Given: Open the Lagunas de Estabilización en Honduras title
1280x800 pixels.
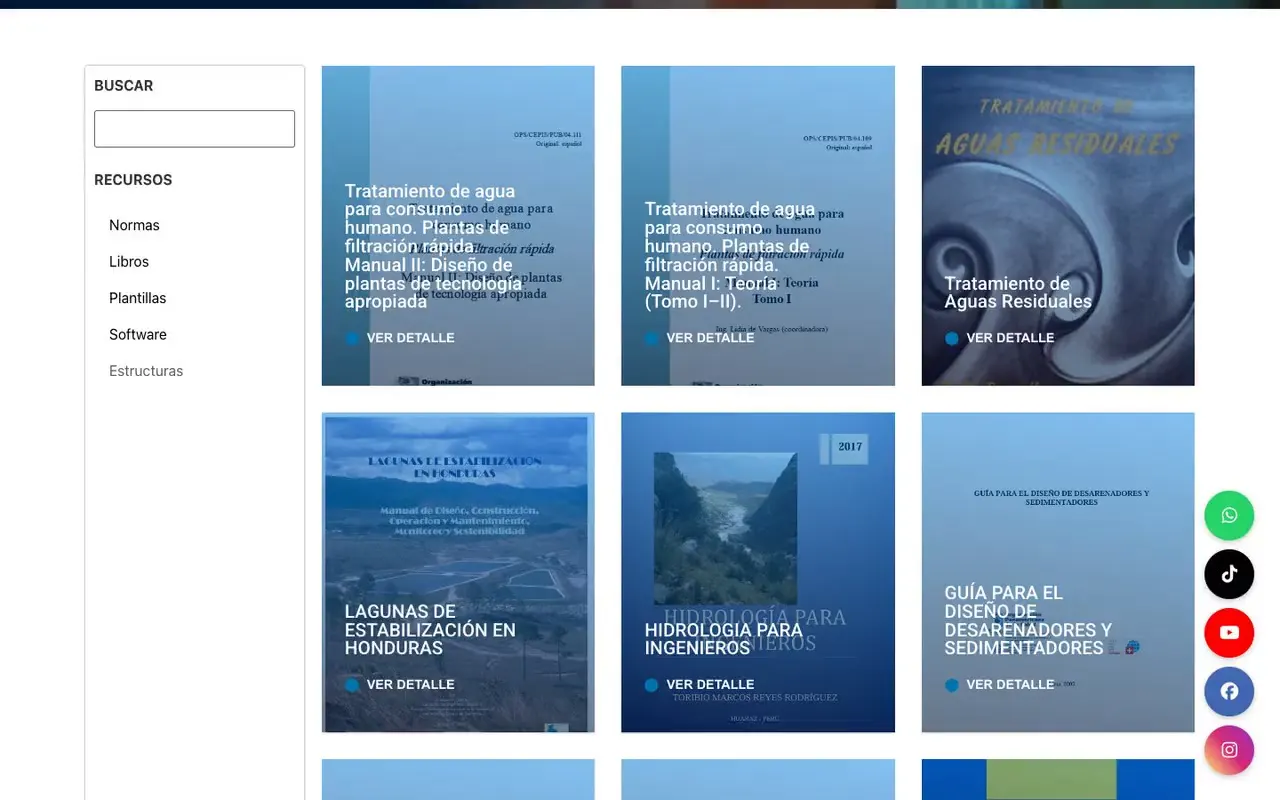Looking at the screenshot, I should pos(430,630).
